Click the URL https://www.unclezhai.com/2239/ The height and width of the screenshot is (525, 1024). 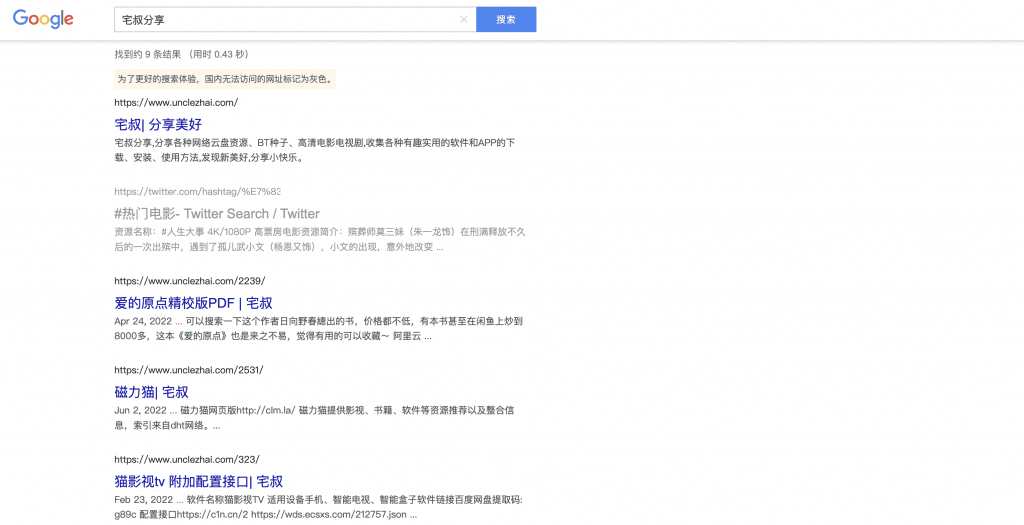(189, 281)
